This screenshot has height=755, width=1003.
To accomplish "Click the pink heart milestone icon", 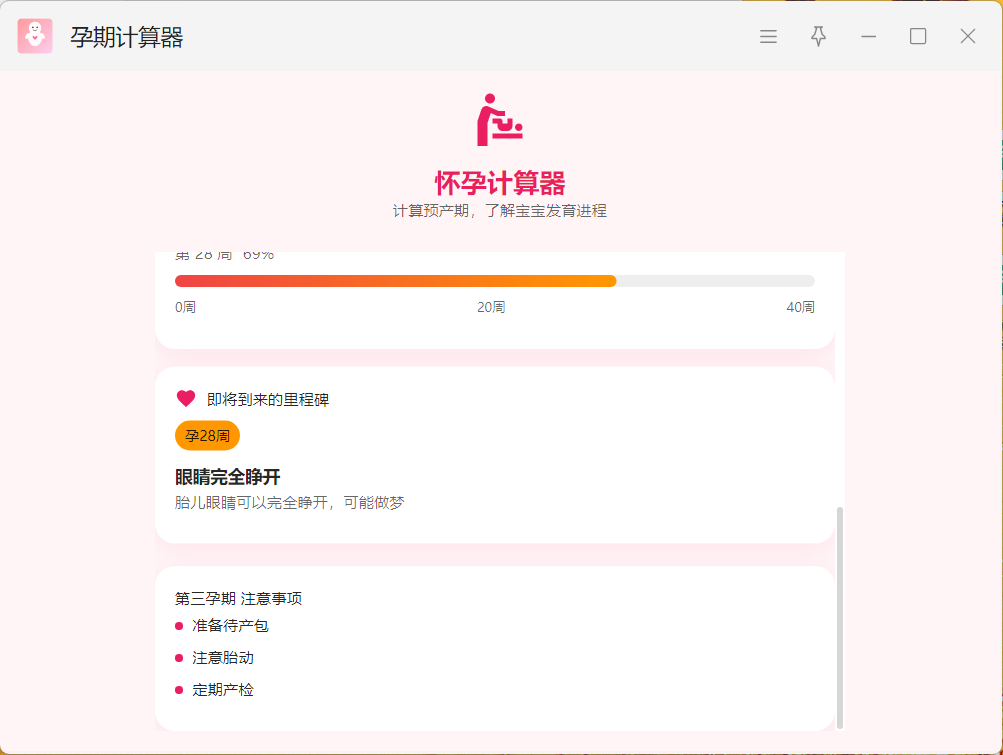I will click(x=186, y=398).
